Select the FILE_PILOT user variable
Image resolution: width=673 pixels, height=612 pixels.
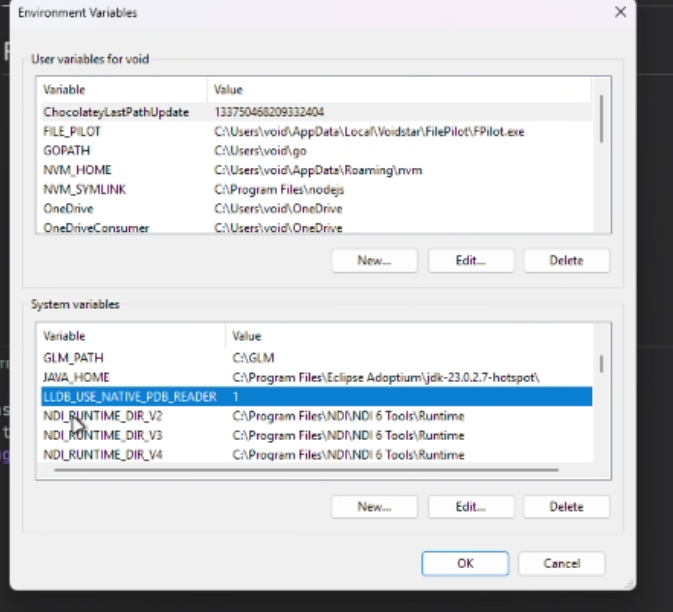72,132
